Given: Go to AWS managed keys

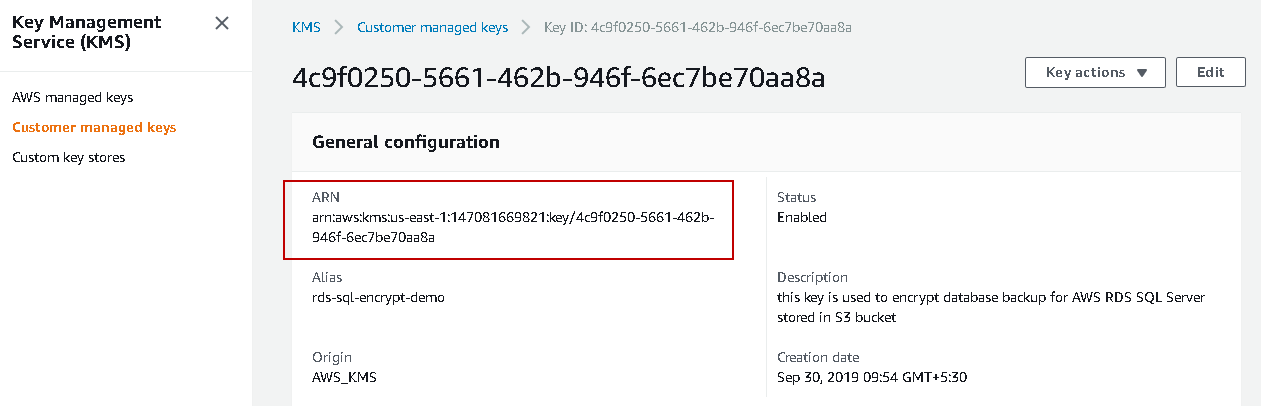Looking at the screenshot, I should [x=72, y=98].
